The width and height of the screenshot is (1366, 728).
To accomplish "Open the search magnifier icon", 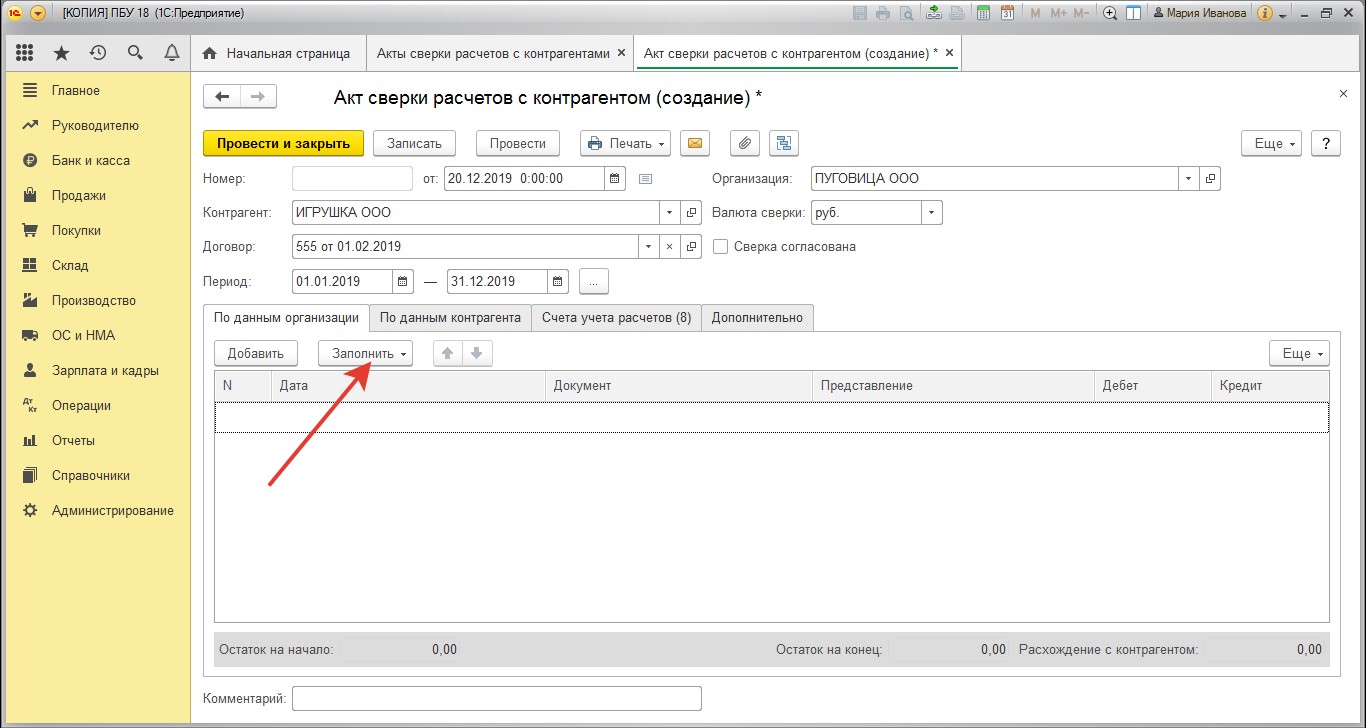I will tap(134, 53).
